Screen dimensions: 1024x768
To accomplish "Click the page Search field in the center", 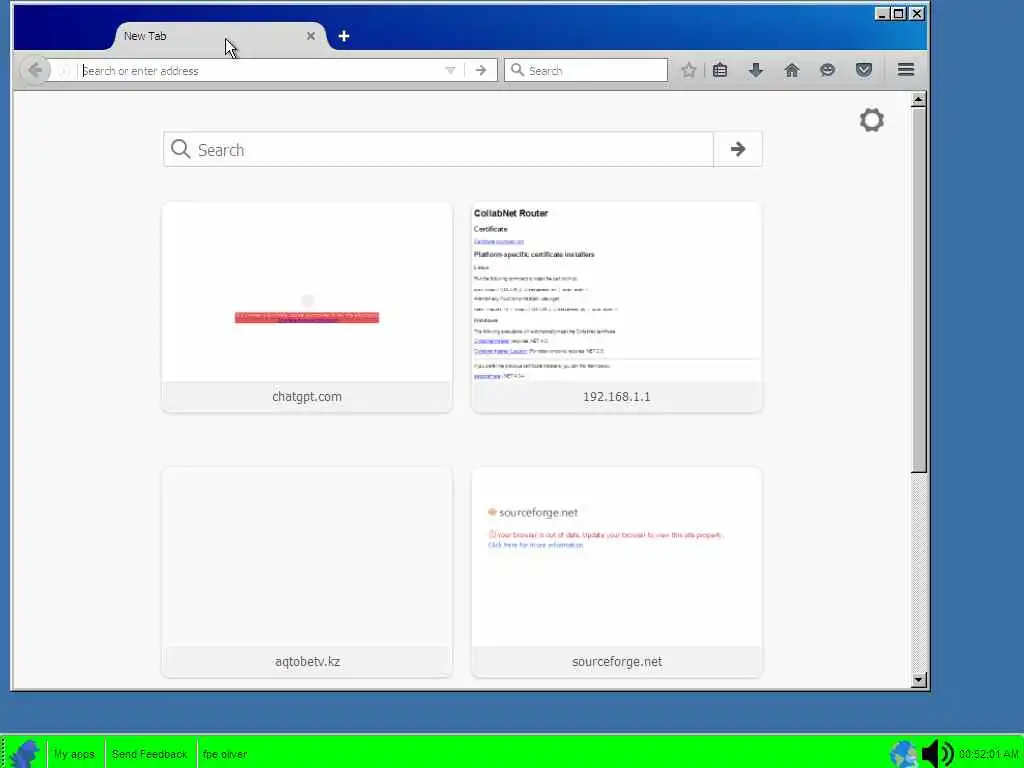I will (x=438, y=150).
